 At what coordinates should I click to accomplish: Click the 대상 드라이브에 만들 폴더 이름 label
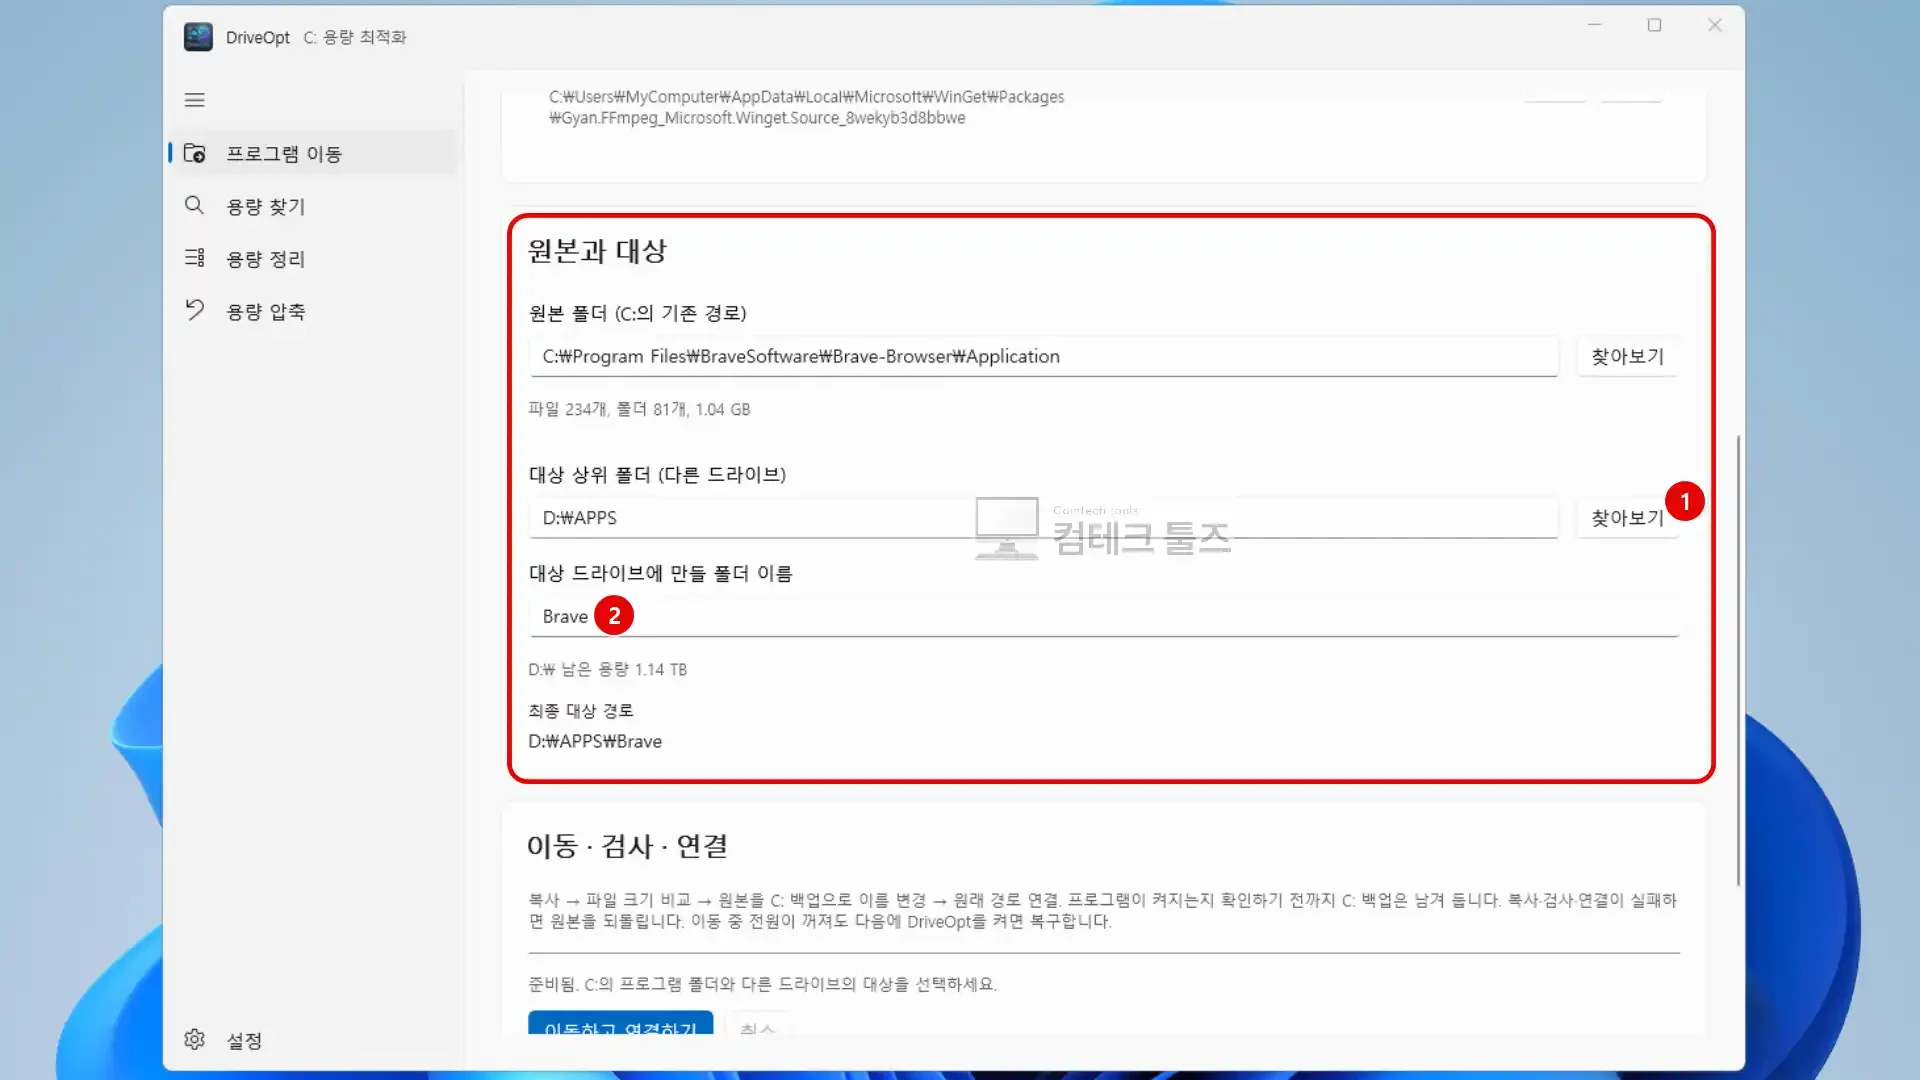point(660,573)
